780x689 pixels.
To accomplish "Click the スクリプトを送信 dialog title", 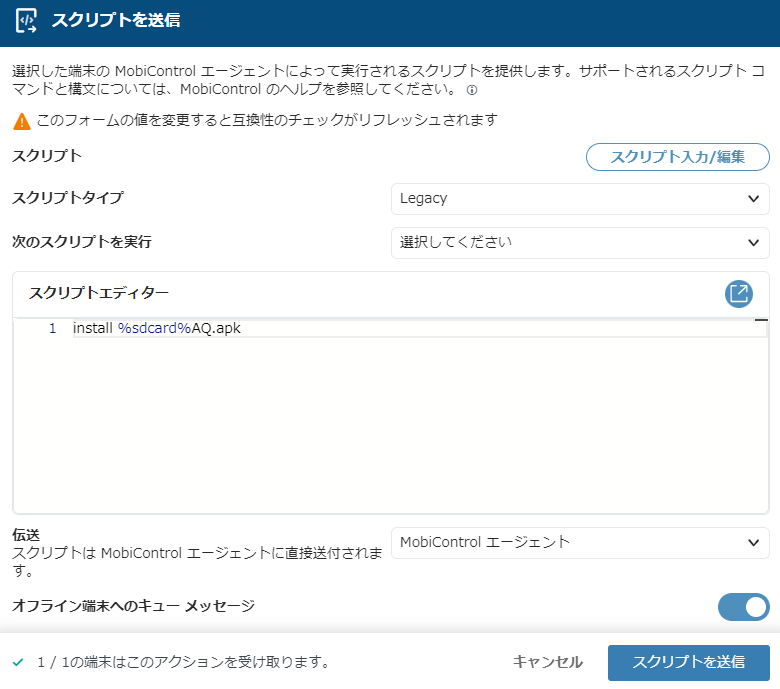I will tap(116, 20).
